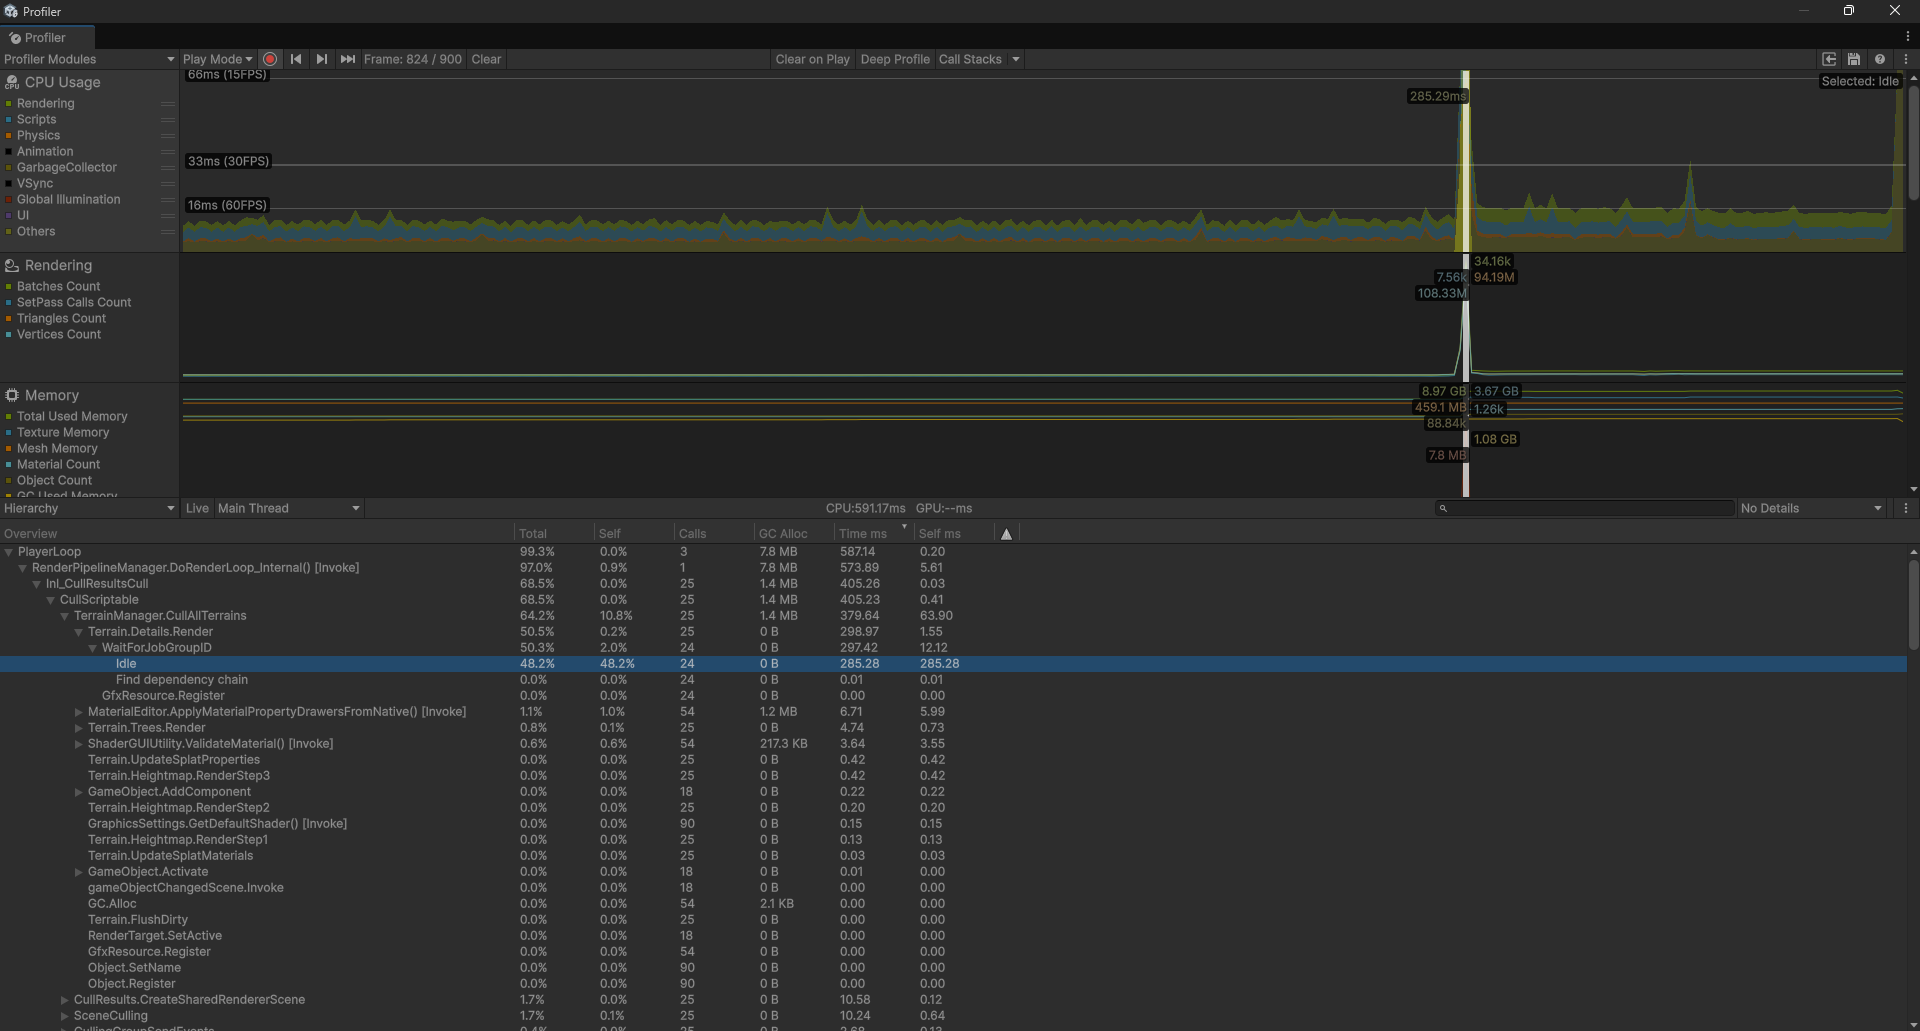Switch to the Profiler tab

44,37
